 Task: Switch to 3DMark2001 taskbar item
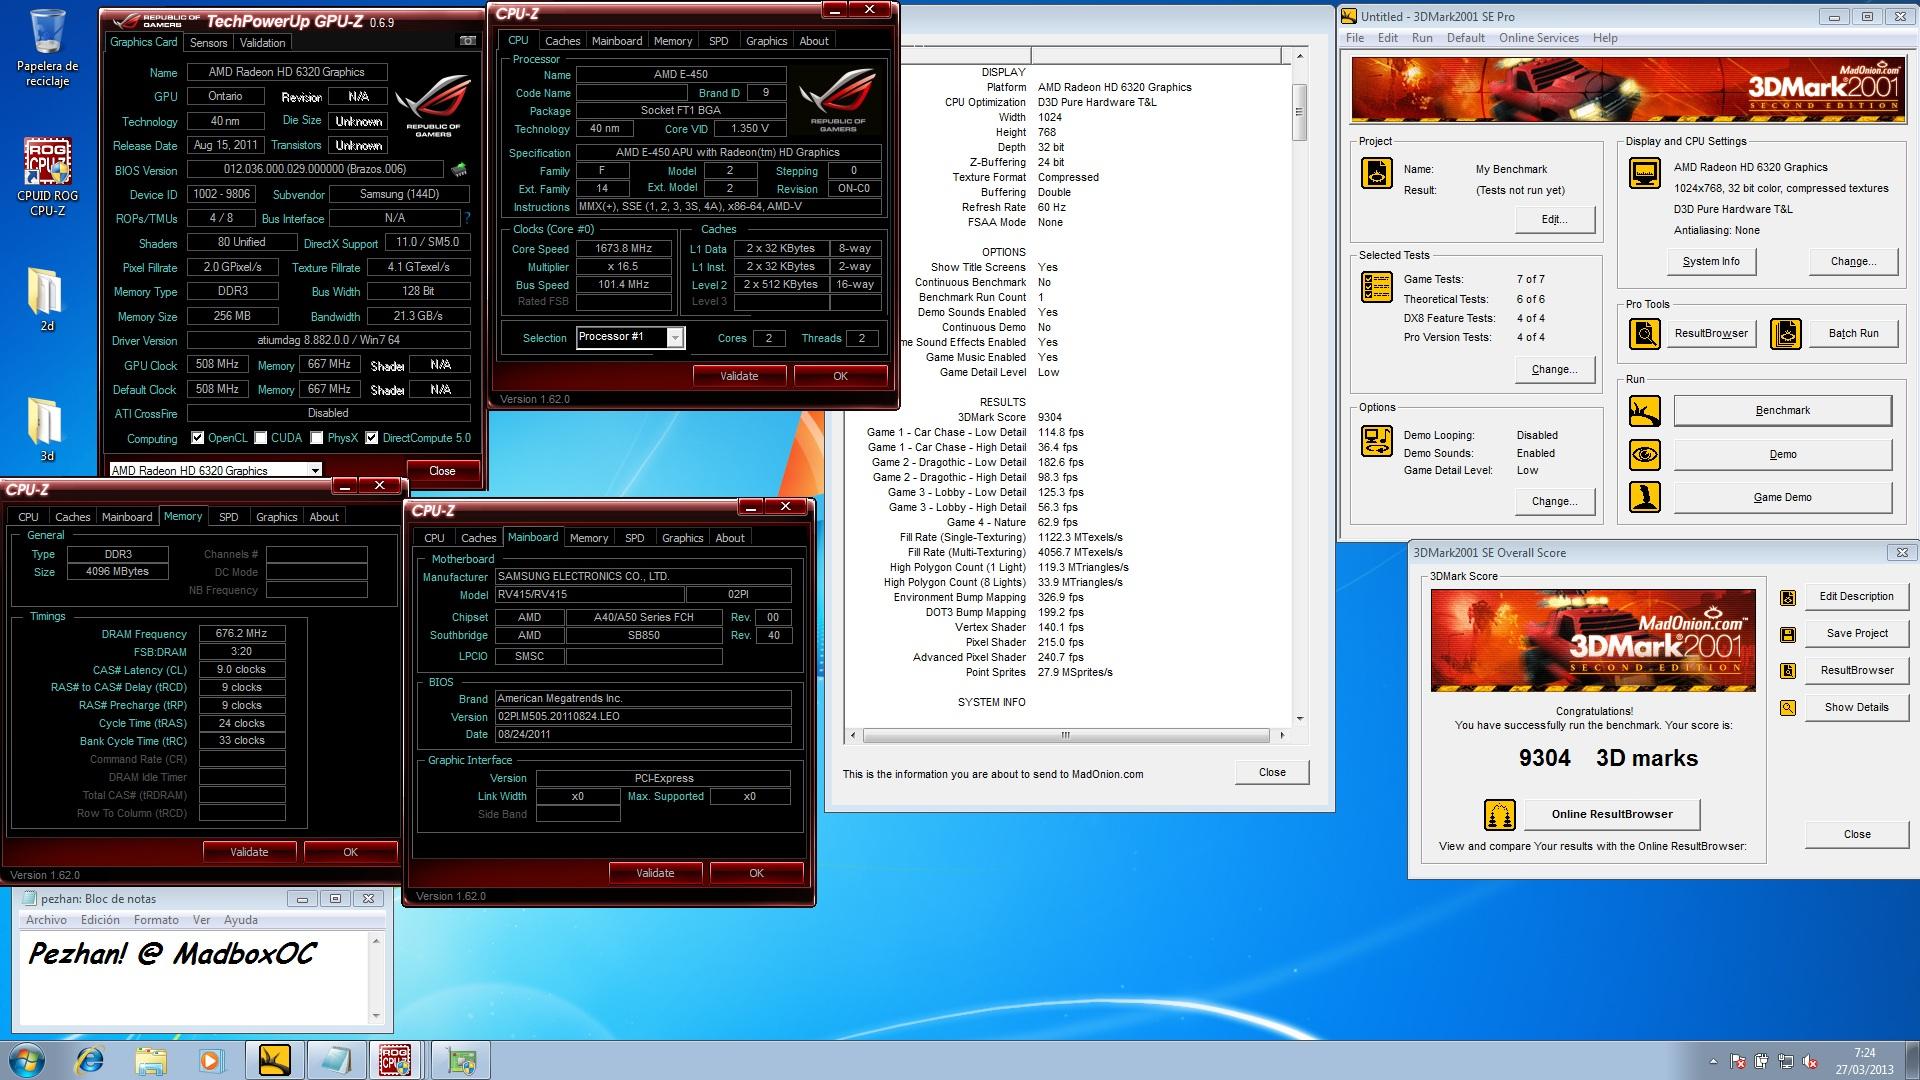pyautogui.click(x=275, y=1059)
